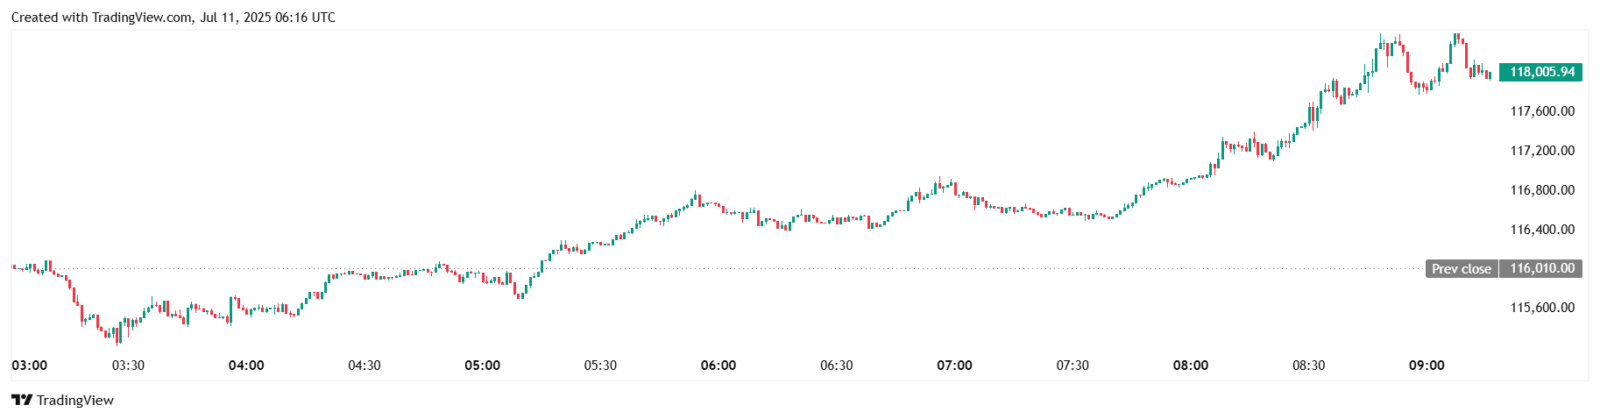Image resolution: width=1600 pixels, height=419 pixels.
Task: Click the 116,400.00 price axis label
Action: [x=1542, y=229]
